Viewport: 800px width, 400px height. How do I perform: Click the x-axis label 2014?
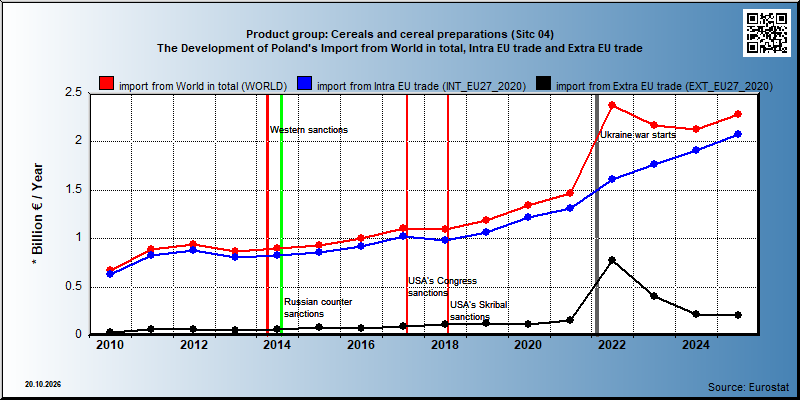click(278, 345)
